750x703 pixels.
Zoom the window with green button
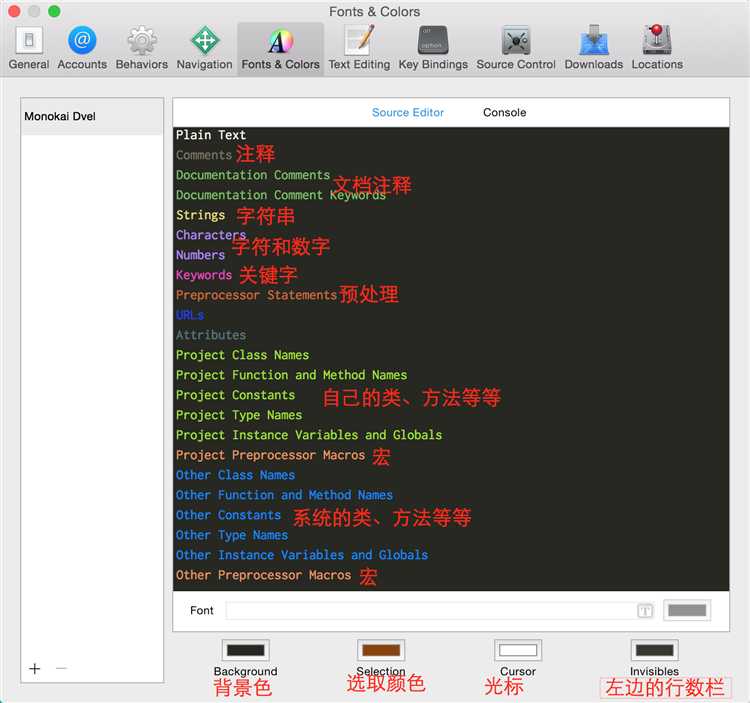(x=54, y=11)
